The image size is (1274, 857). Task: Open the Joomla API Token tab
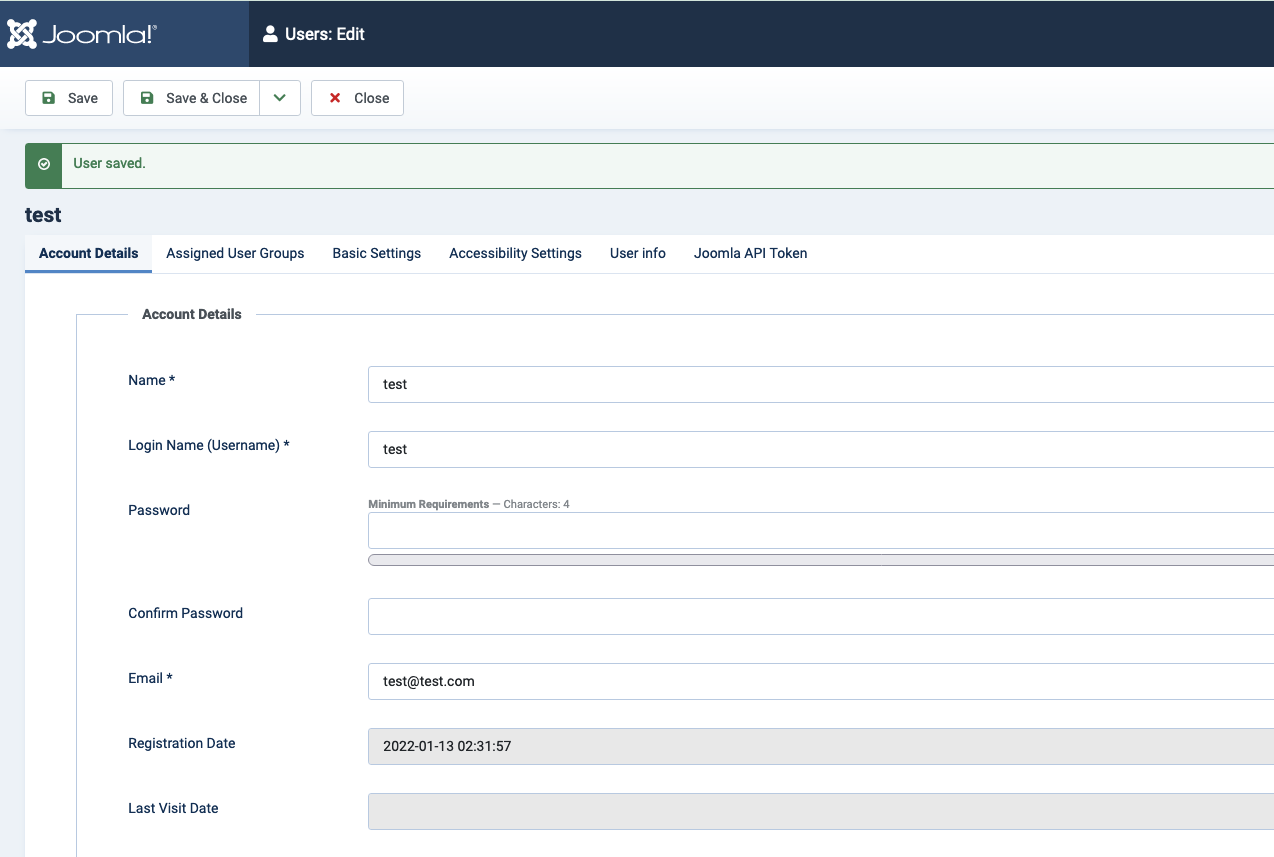pyautogui.click(x=750, y=253)
